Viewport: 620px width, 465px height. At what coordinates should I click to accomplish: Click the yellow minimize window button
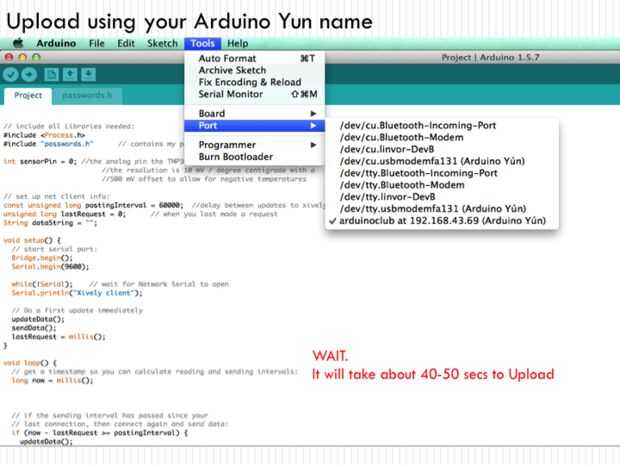coord(23,57)
